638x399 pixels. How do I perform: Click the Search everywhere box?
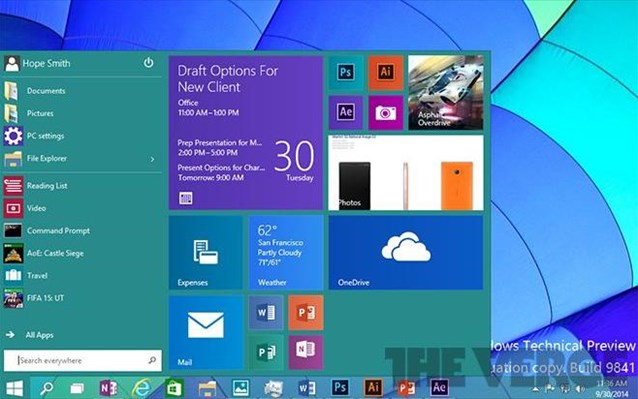pyautogui.click(x=83, y=360)
